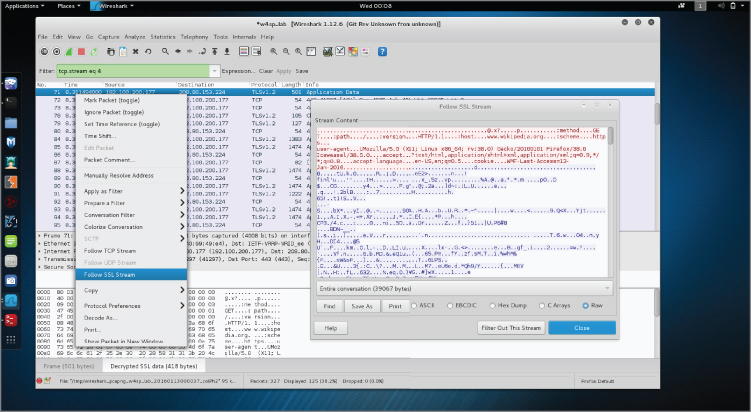Viewport: 751px width, 412px height.
Task: Click Find button in stream dialog
Action: pos(330,306)
